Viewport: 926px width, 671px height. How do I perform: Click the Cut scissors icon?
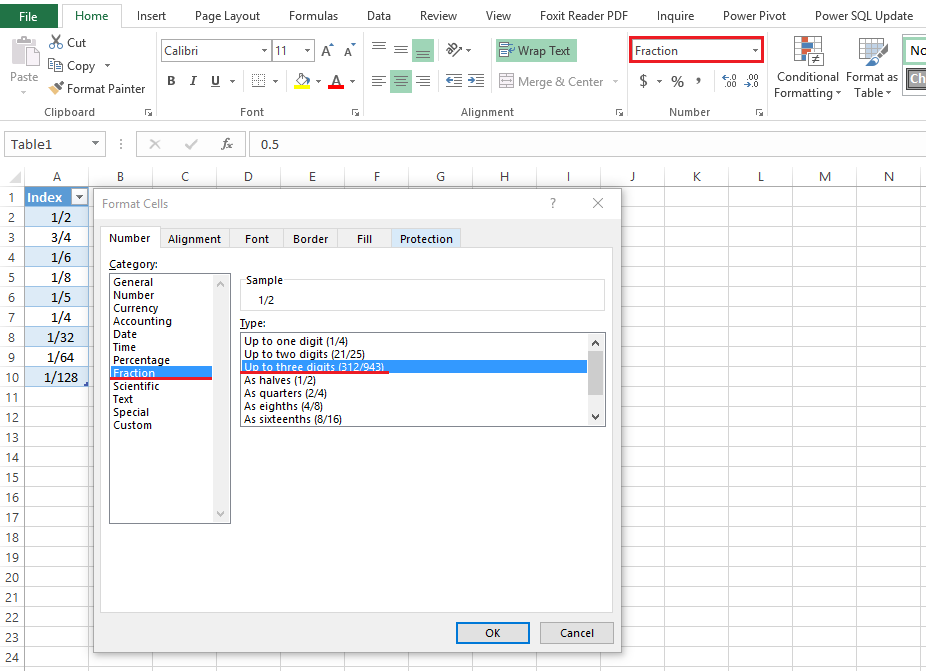[x=56, y=42]
